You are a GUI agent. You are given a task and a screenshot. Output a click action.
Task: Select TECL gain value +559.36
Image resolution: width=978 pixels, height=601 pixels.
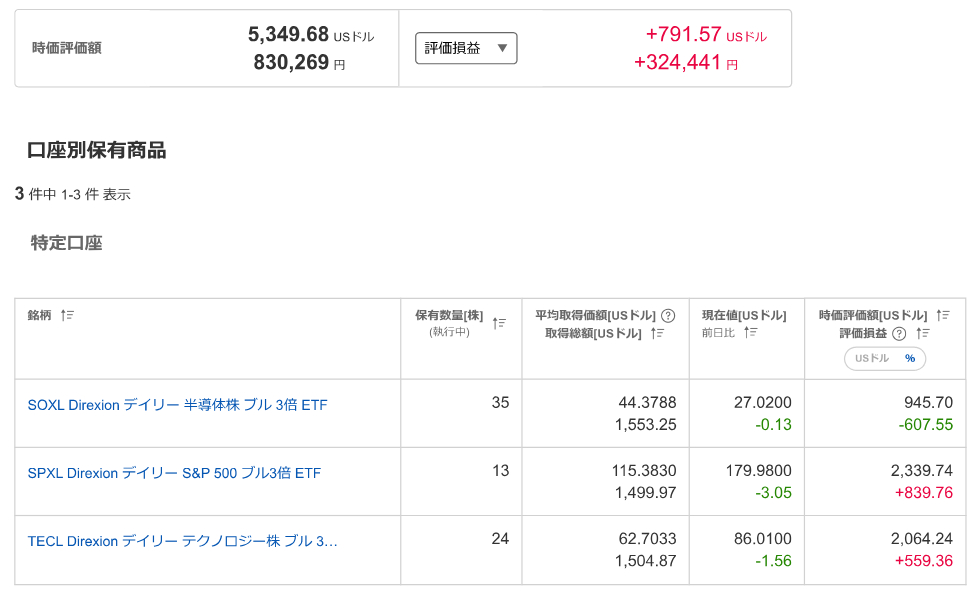[x=924, y=560]
